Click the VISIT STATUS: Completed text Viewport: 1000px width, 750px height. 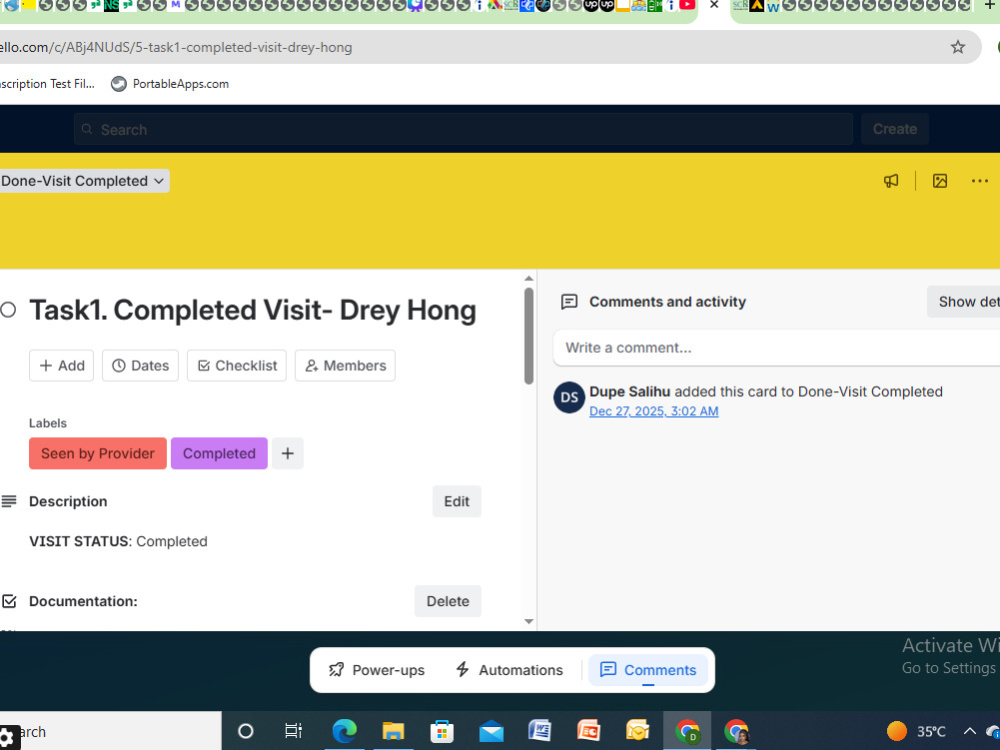118,541
